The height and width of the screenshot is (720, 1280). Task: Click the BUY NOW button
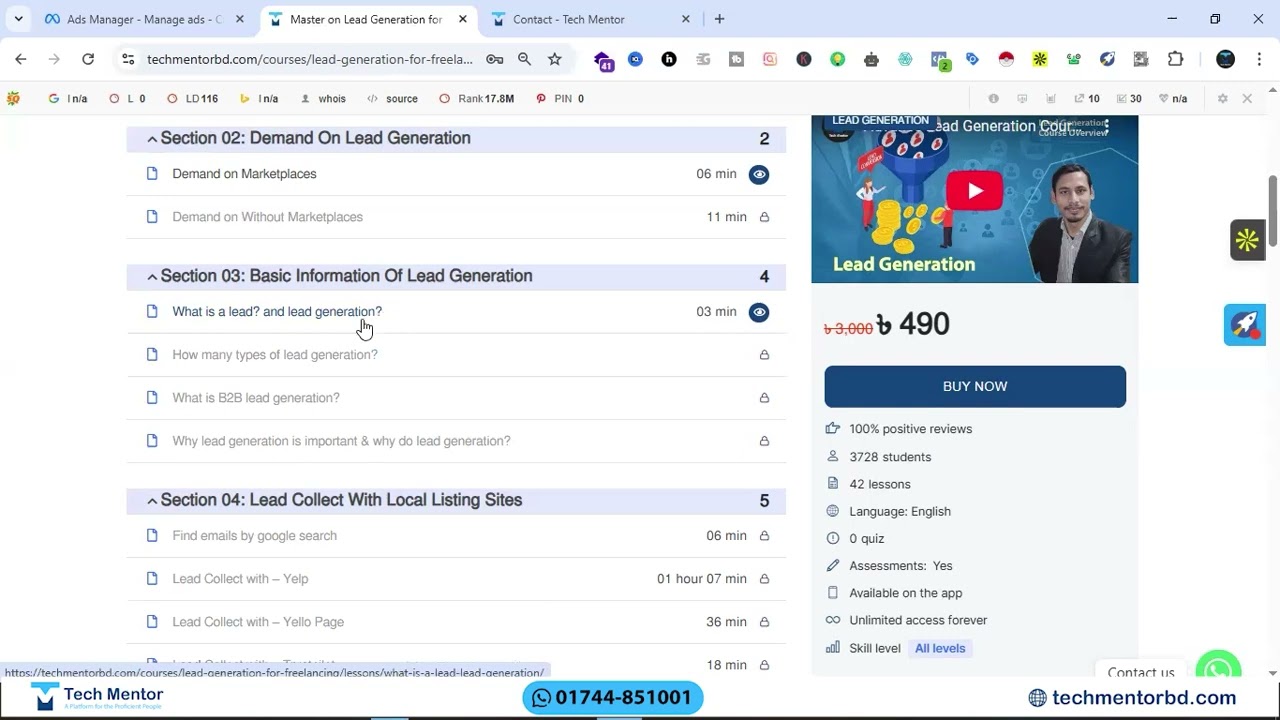coord(975,386)
